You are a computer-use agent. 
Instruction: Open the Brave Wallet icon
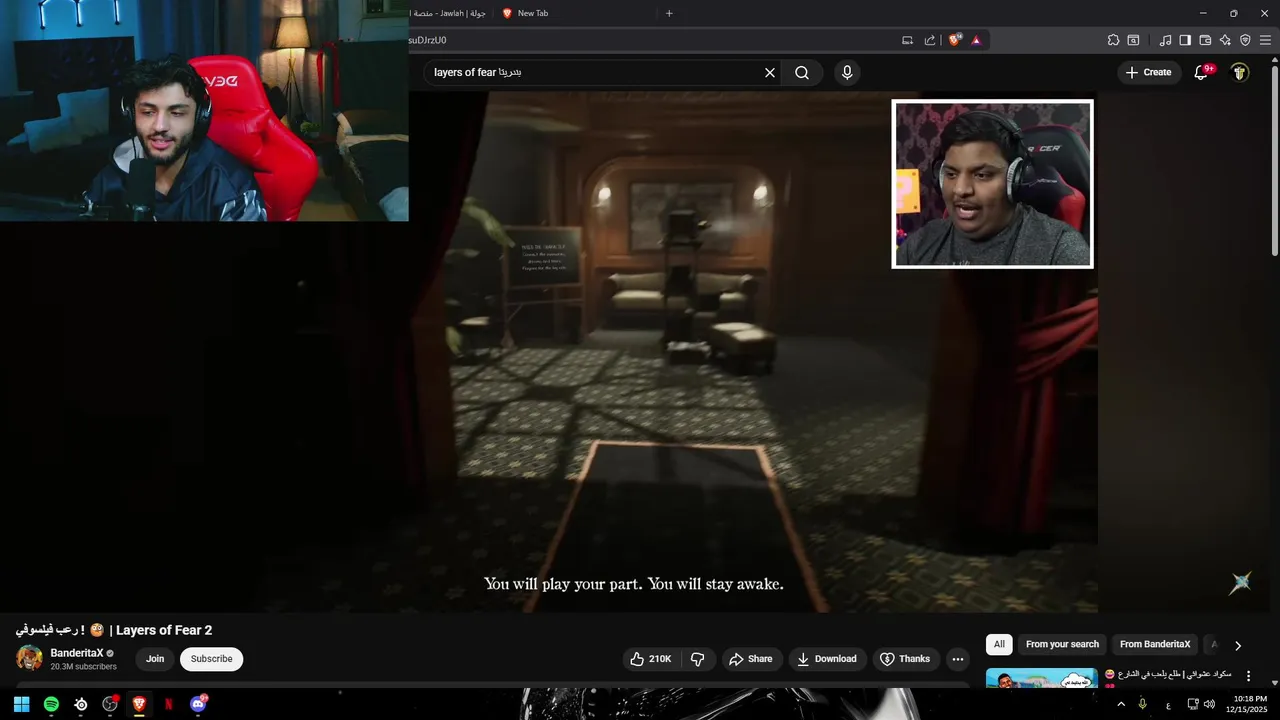[x=1205, y=40]
